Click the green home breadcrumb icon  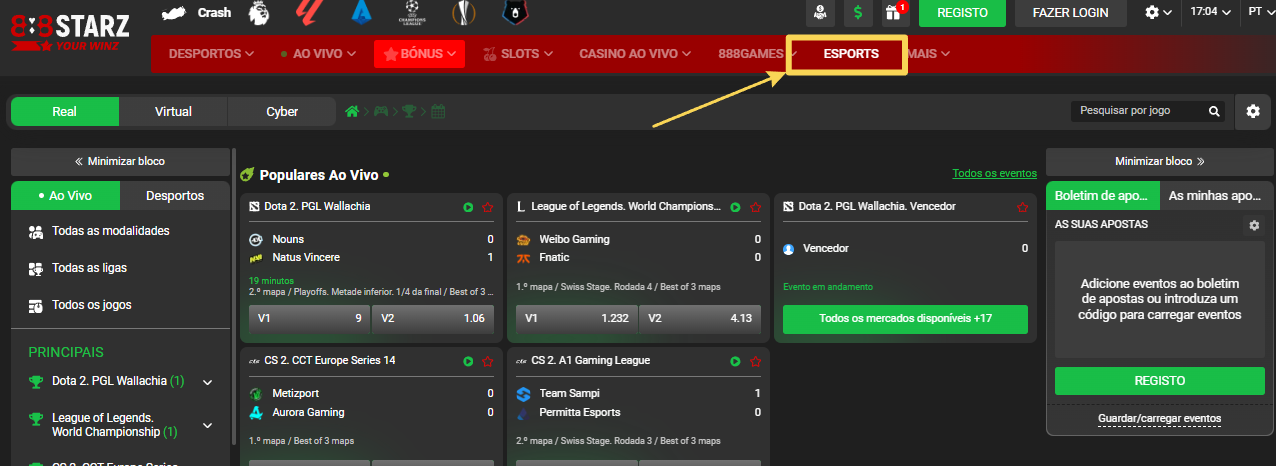coord(352,111)
